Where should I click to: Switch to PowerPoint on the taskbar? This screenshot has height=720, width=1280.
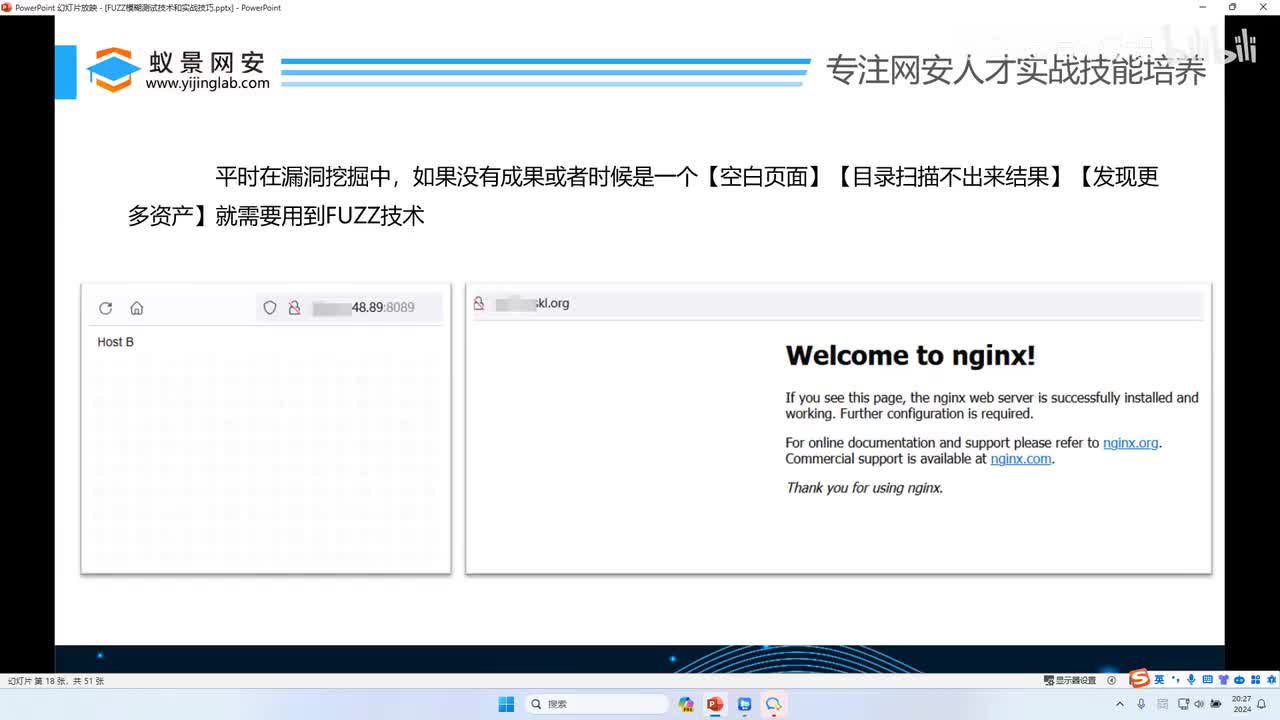pyautogui.click(x=715, y=704)
